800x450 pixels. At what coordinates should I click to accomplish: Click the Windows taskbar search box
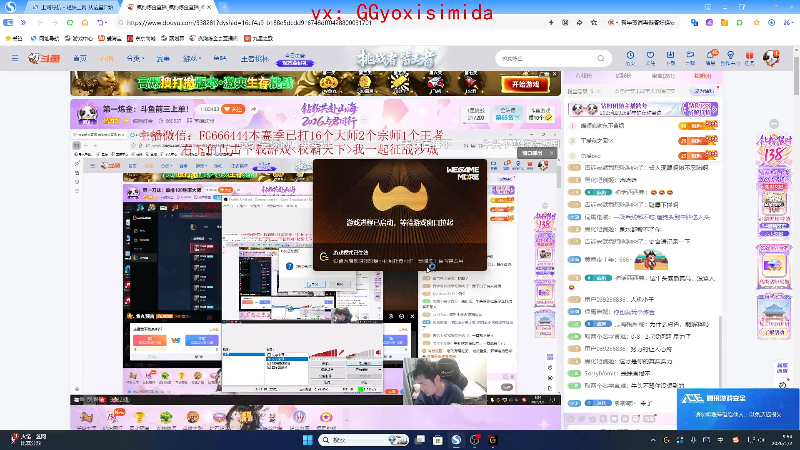coord(364,440)
